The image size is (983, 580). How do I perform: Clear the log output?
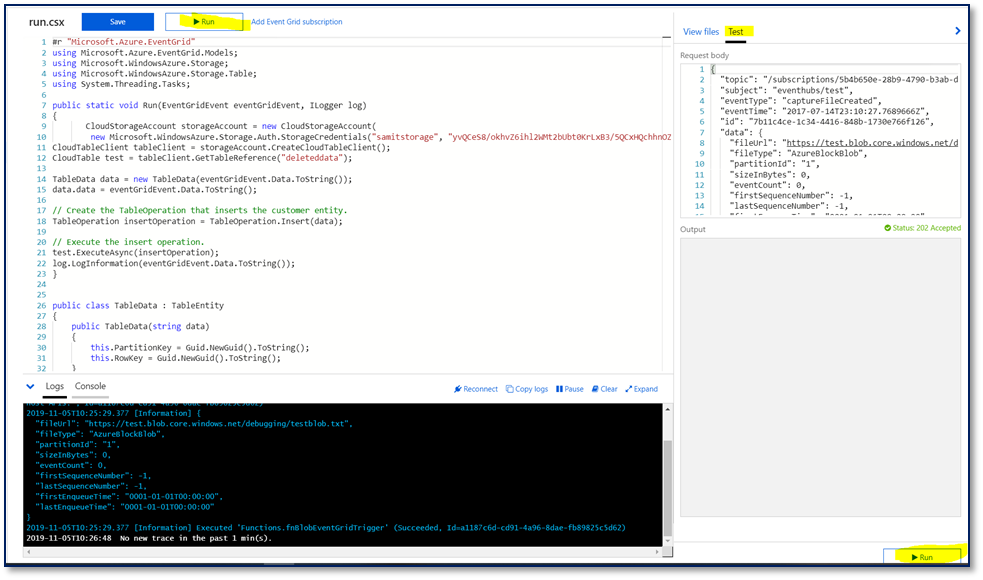point(605,389)
